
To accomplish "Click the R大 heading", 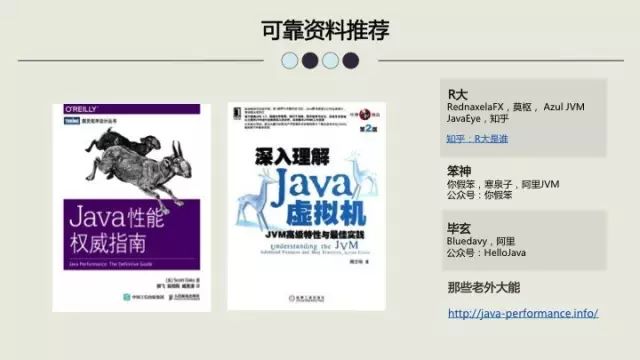I will click(458, 94).
